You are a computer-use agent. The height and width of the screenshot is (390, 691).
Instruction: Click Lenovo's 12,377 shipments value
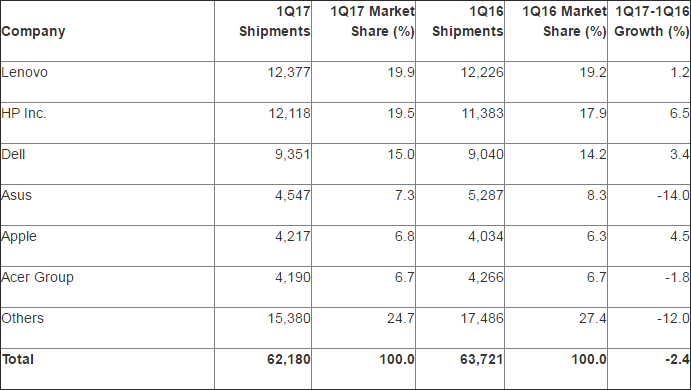(x=289, y=72)
